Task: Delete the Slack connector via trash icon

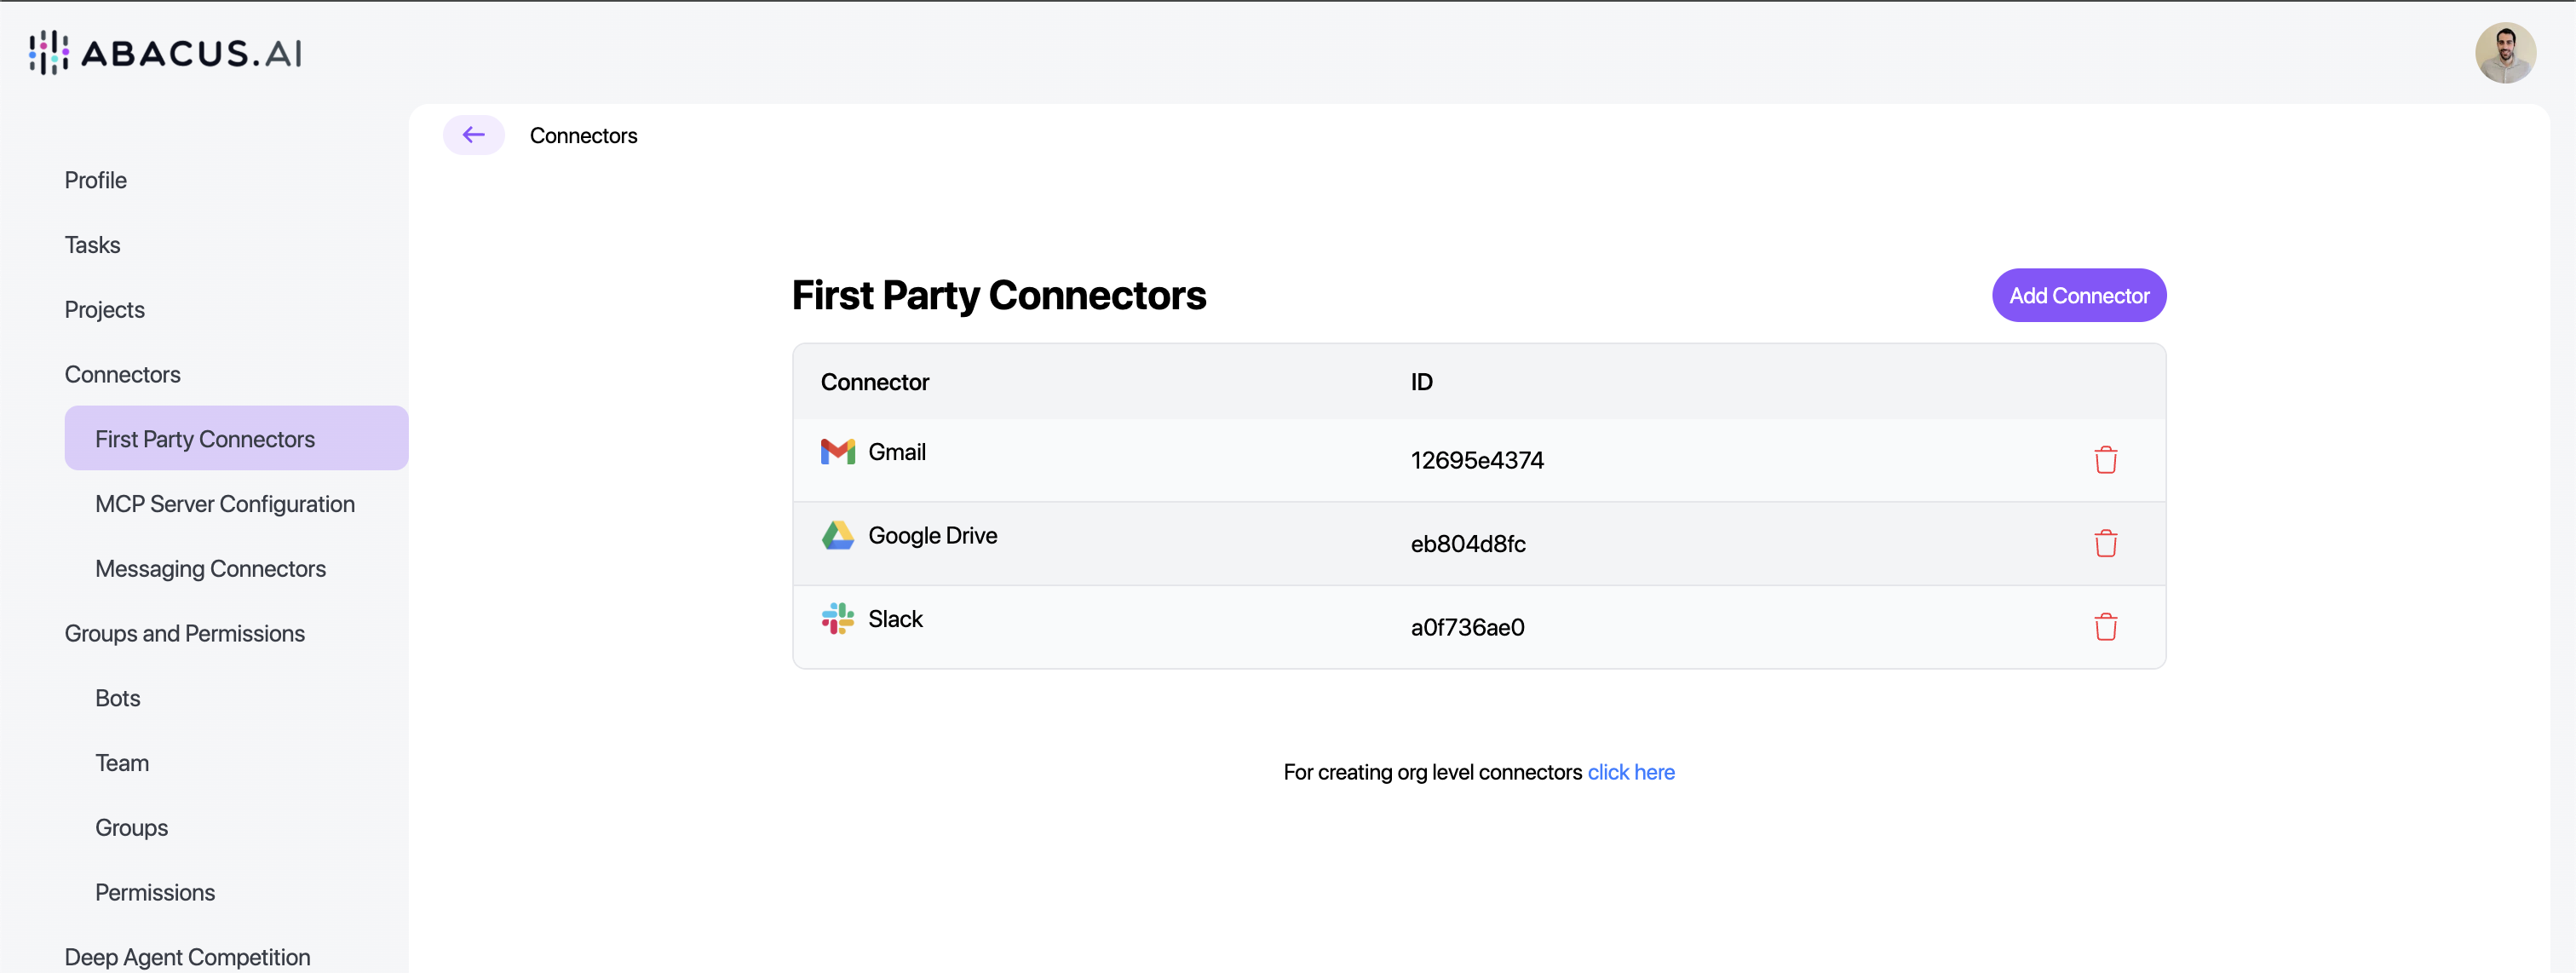Action: [x=2106, y=627]
